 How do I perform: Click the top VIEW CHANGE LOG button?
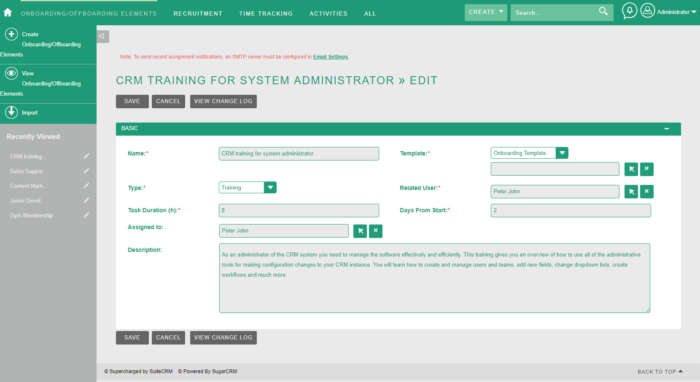[223, 101]
